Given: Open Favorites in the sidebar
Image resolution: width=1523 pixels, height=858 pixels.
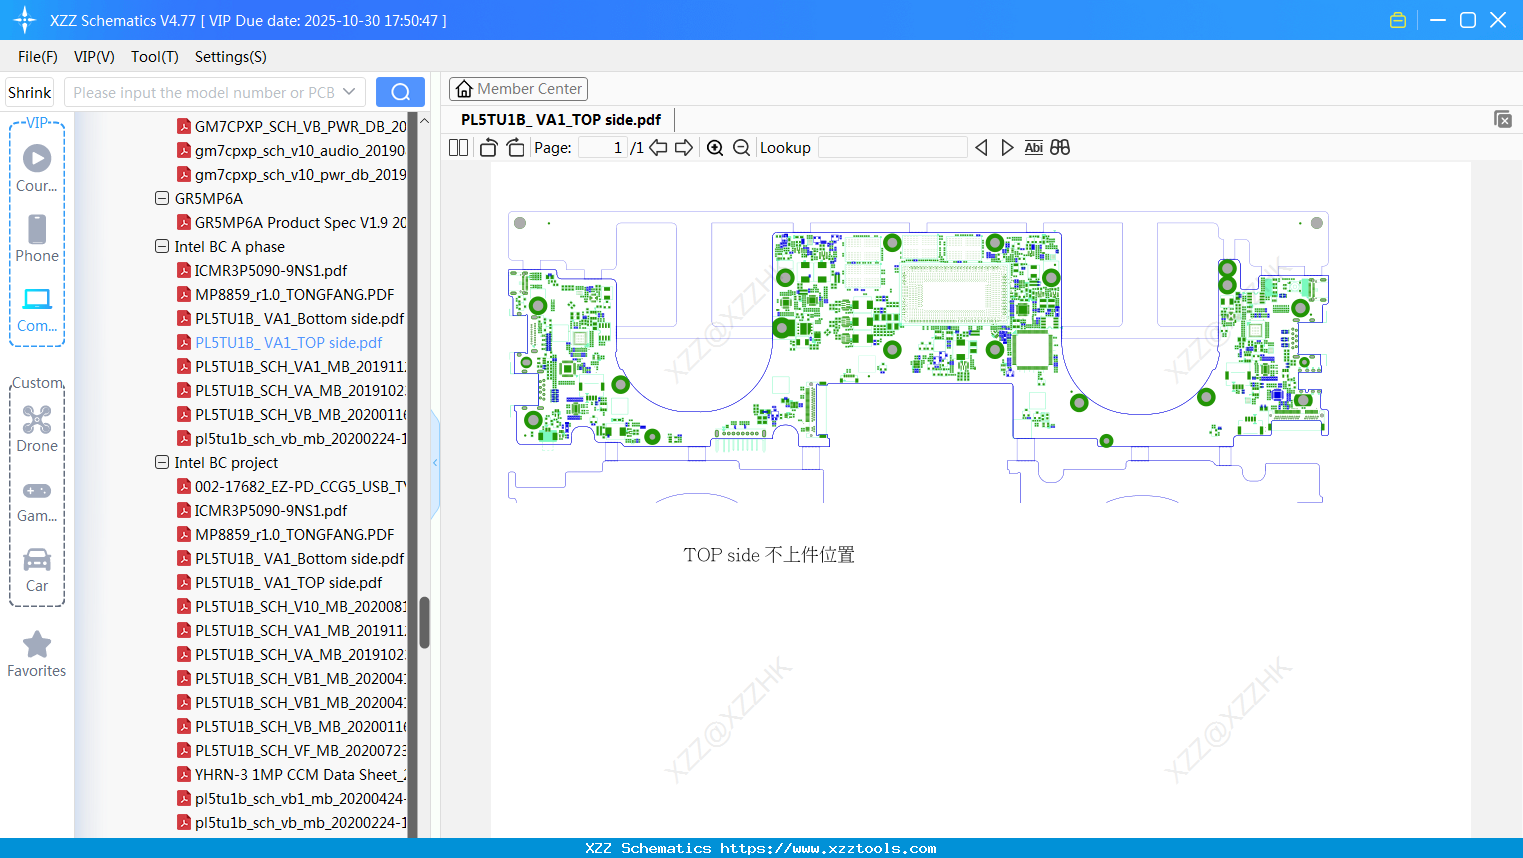Looking at the screenshot, I should point(37,654).
